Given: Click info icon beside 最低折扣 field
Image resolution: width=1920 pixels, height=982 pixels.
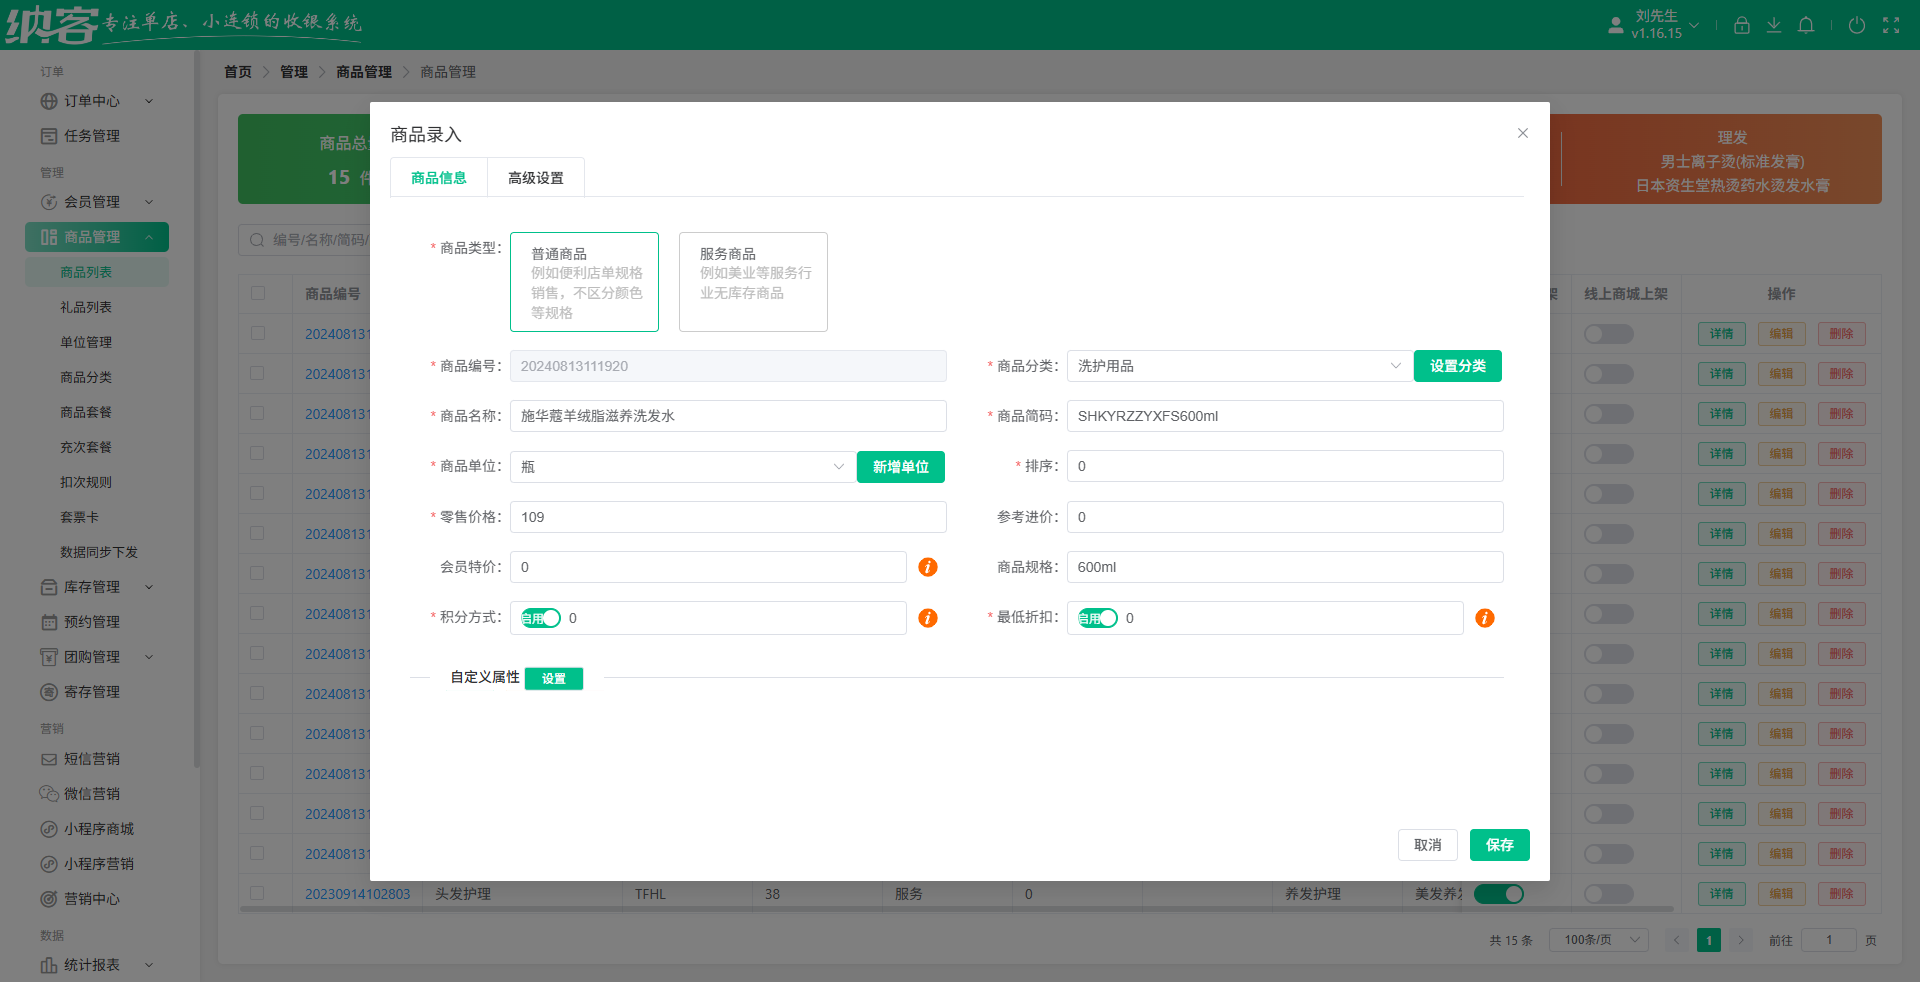Looking at the screenshot, I should click(1485, 618).
